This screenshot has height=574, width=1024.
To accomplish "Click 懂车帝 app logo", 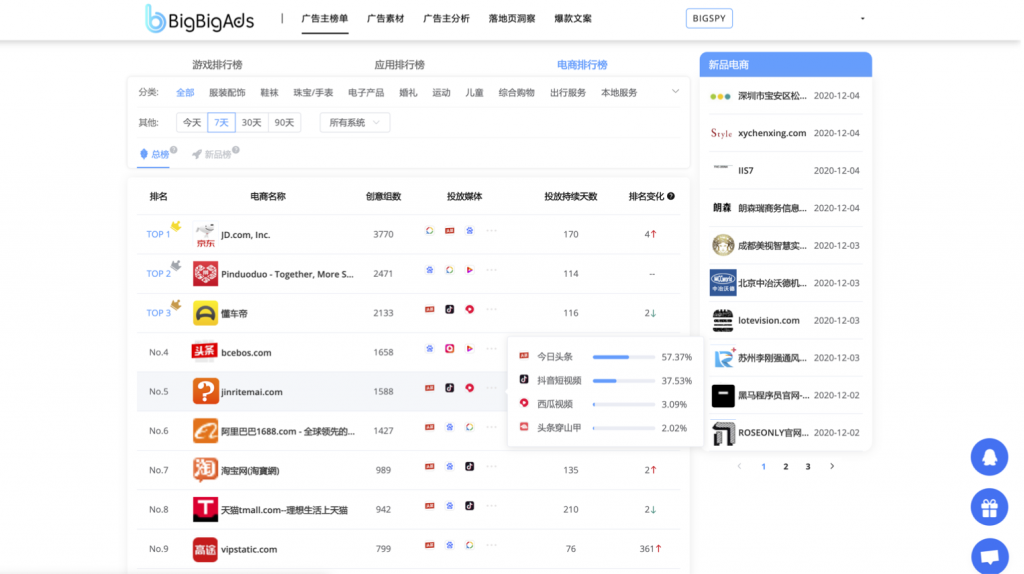I will point(205,313).
